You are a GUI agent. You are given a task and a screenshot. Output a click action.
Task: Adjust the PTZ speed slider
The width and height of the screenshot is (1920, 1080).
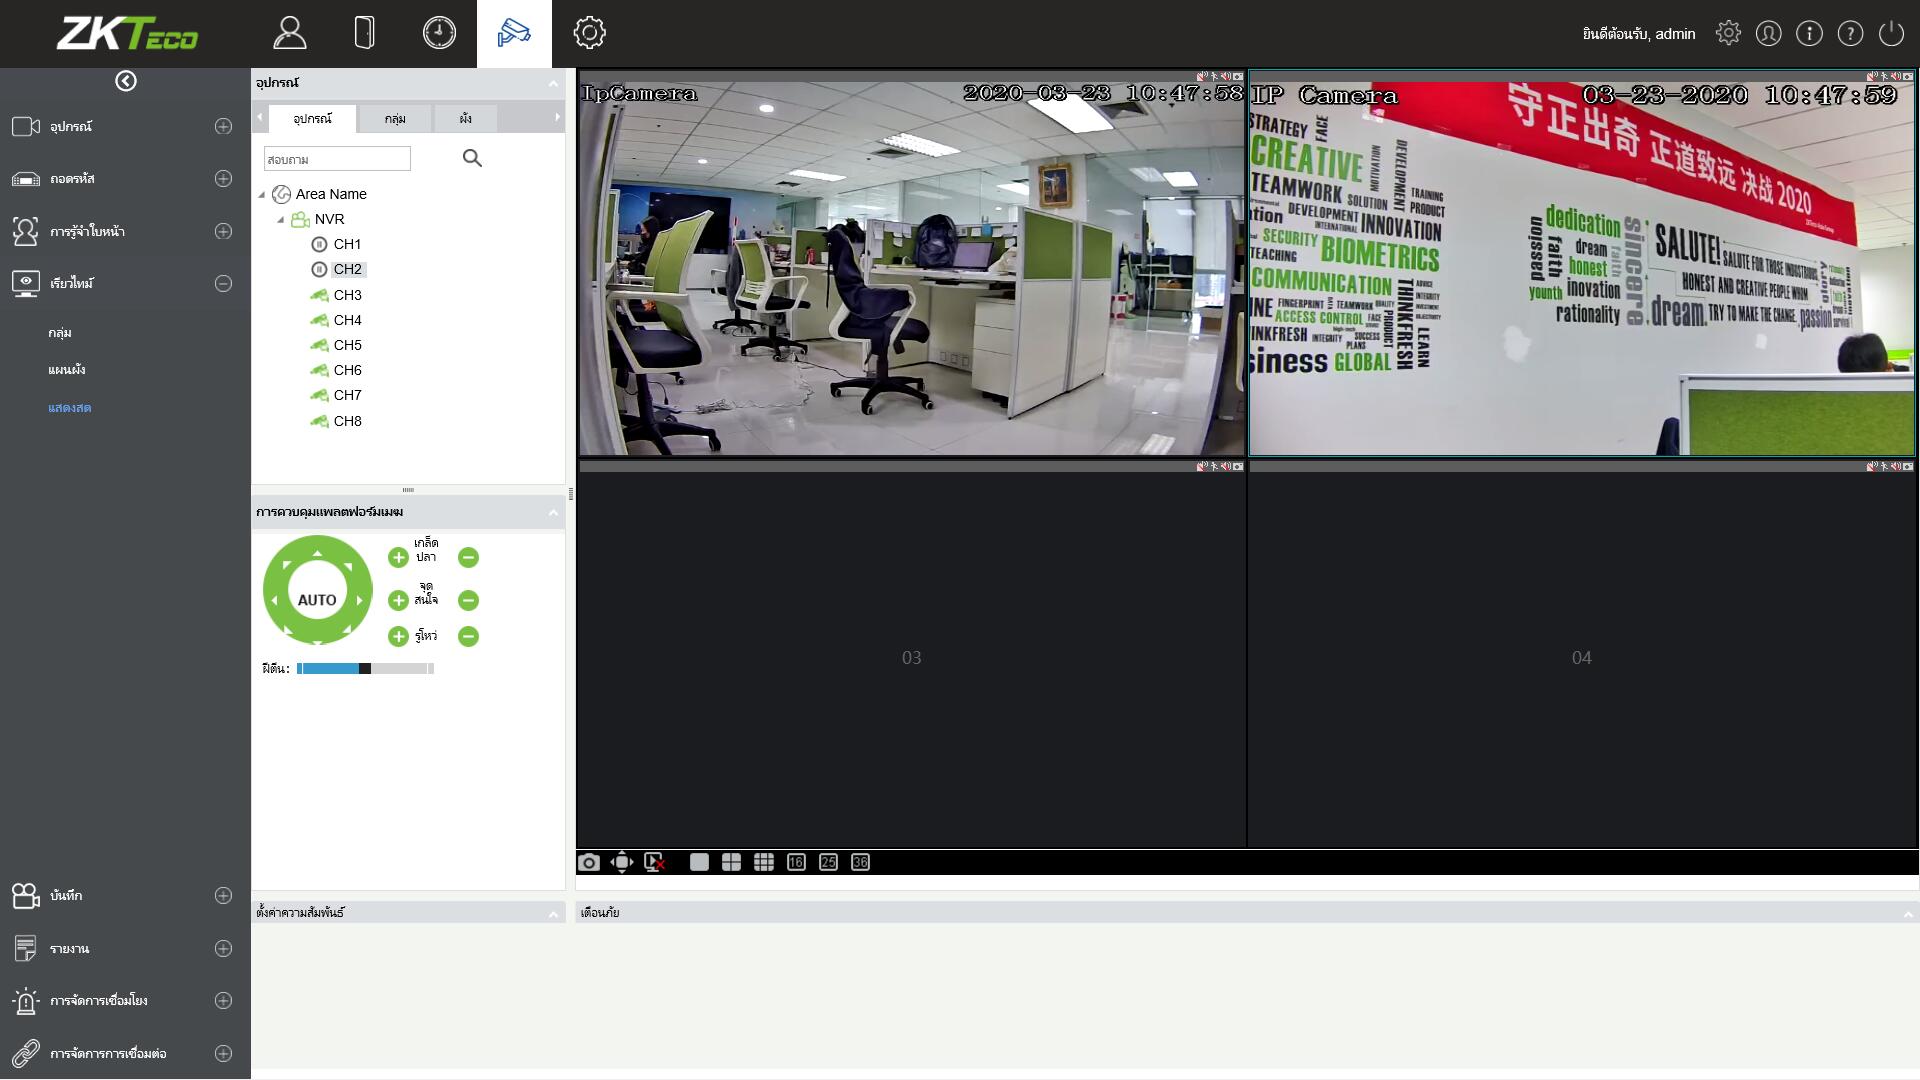click(x=365, y=668)
